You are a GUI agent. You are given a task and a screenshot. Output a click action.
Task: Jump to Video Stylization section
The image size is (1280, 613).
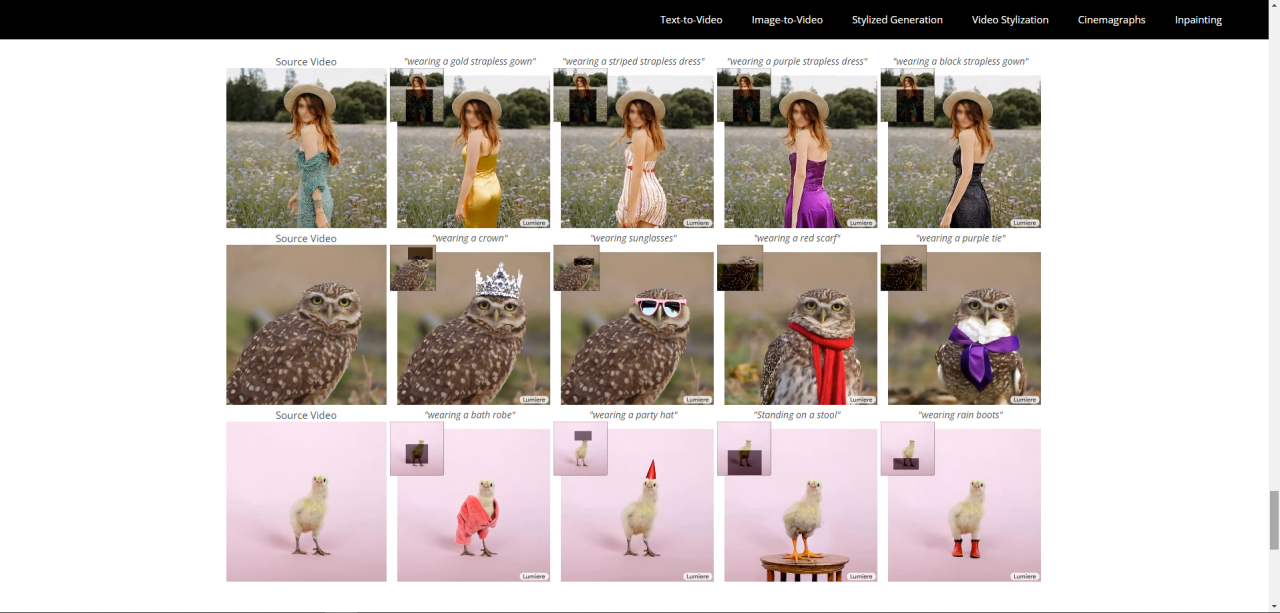pos(1010,20)
